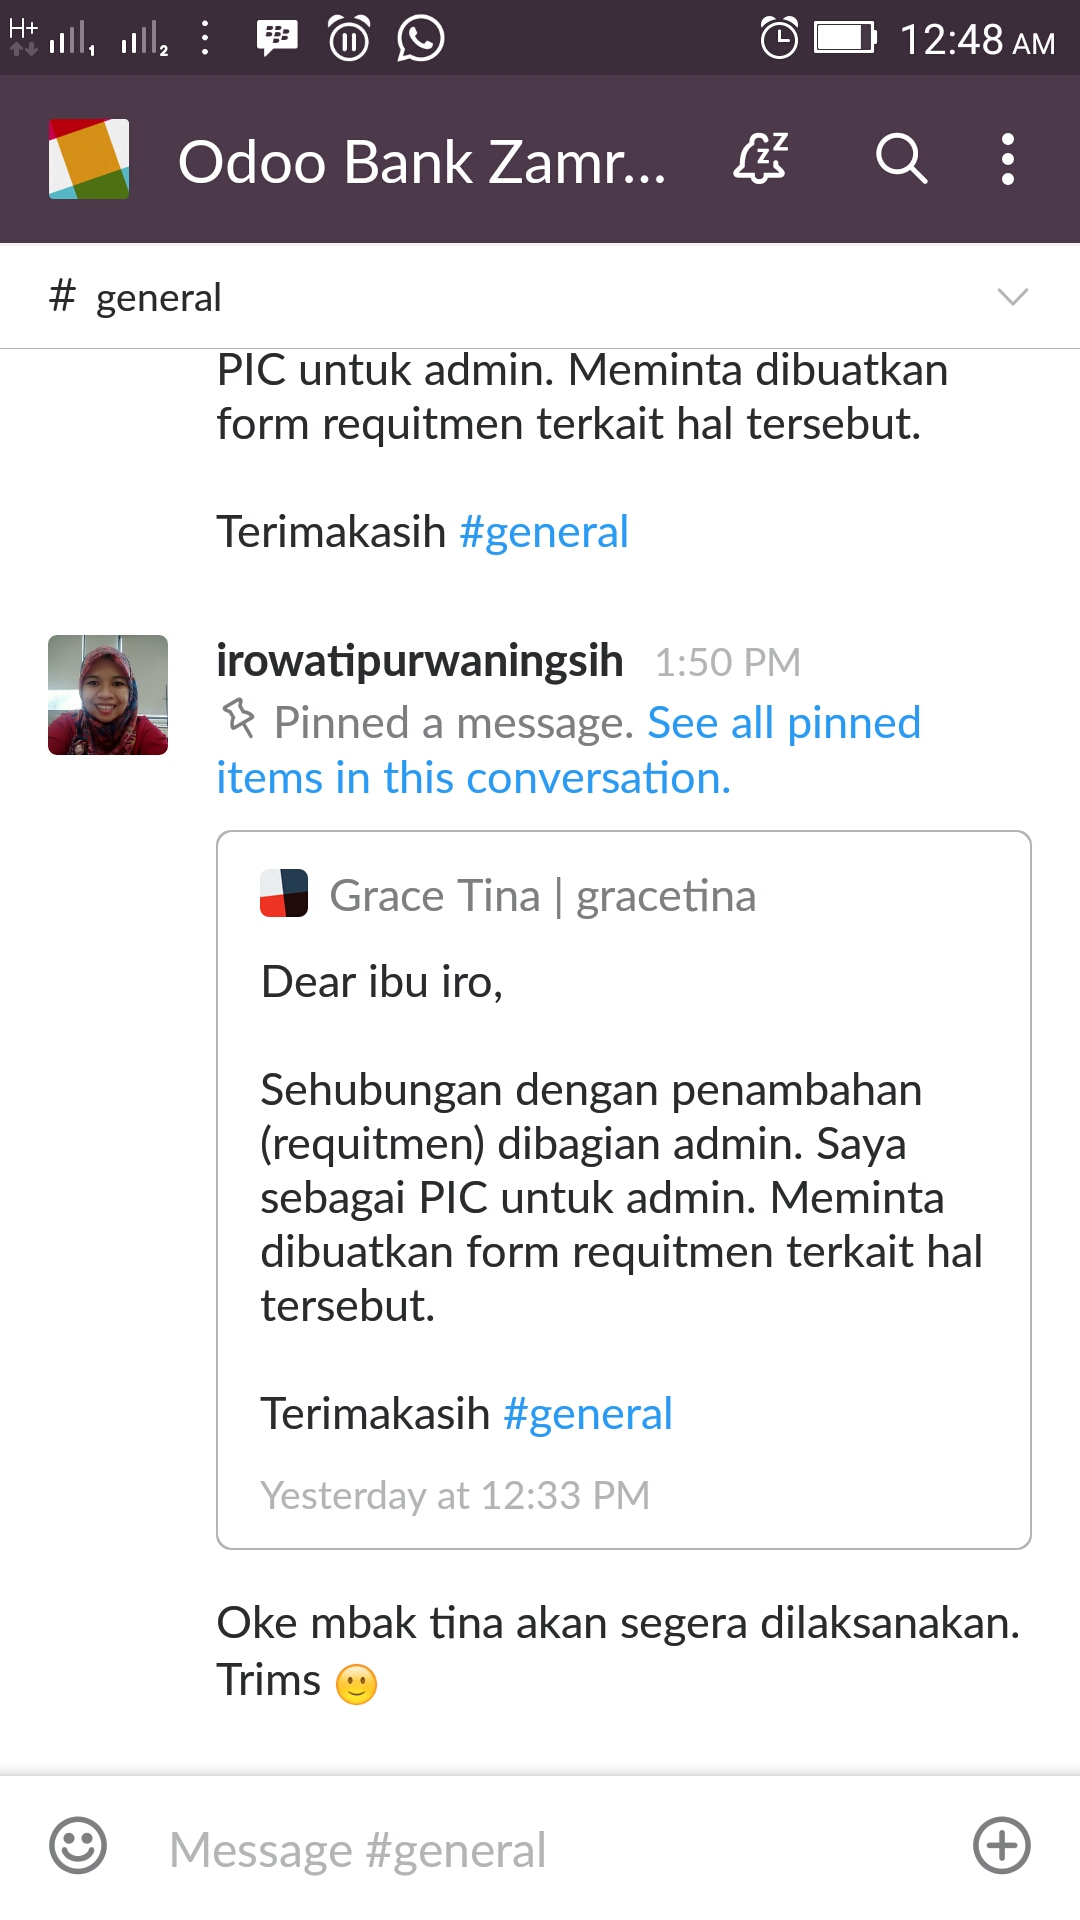The image size is (1080, 1920).
Task: Open See all pinned items link
Action: coord(568,750)
